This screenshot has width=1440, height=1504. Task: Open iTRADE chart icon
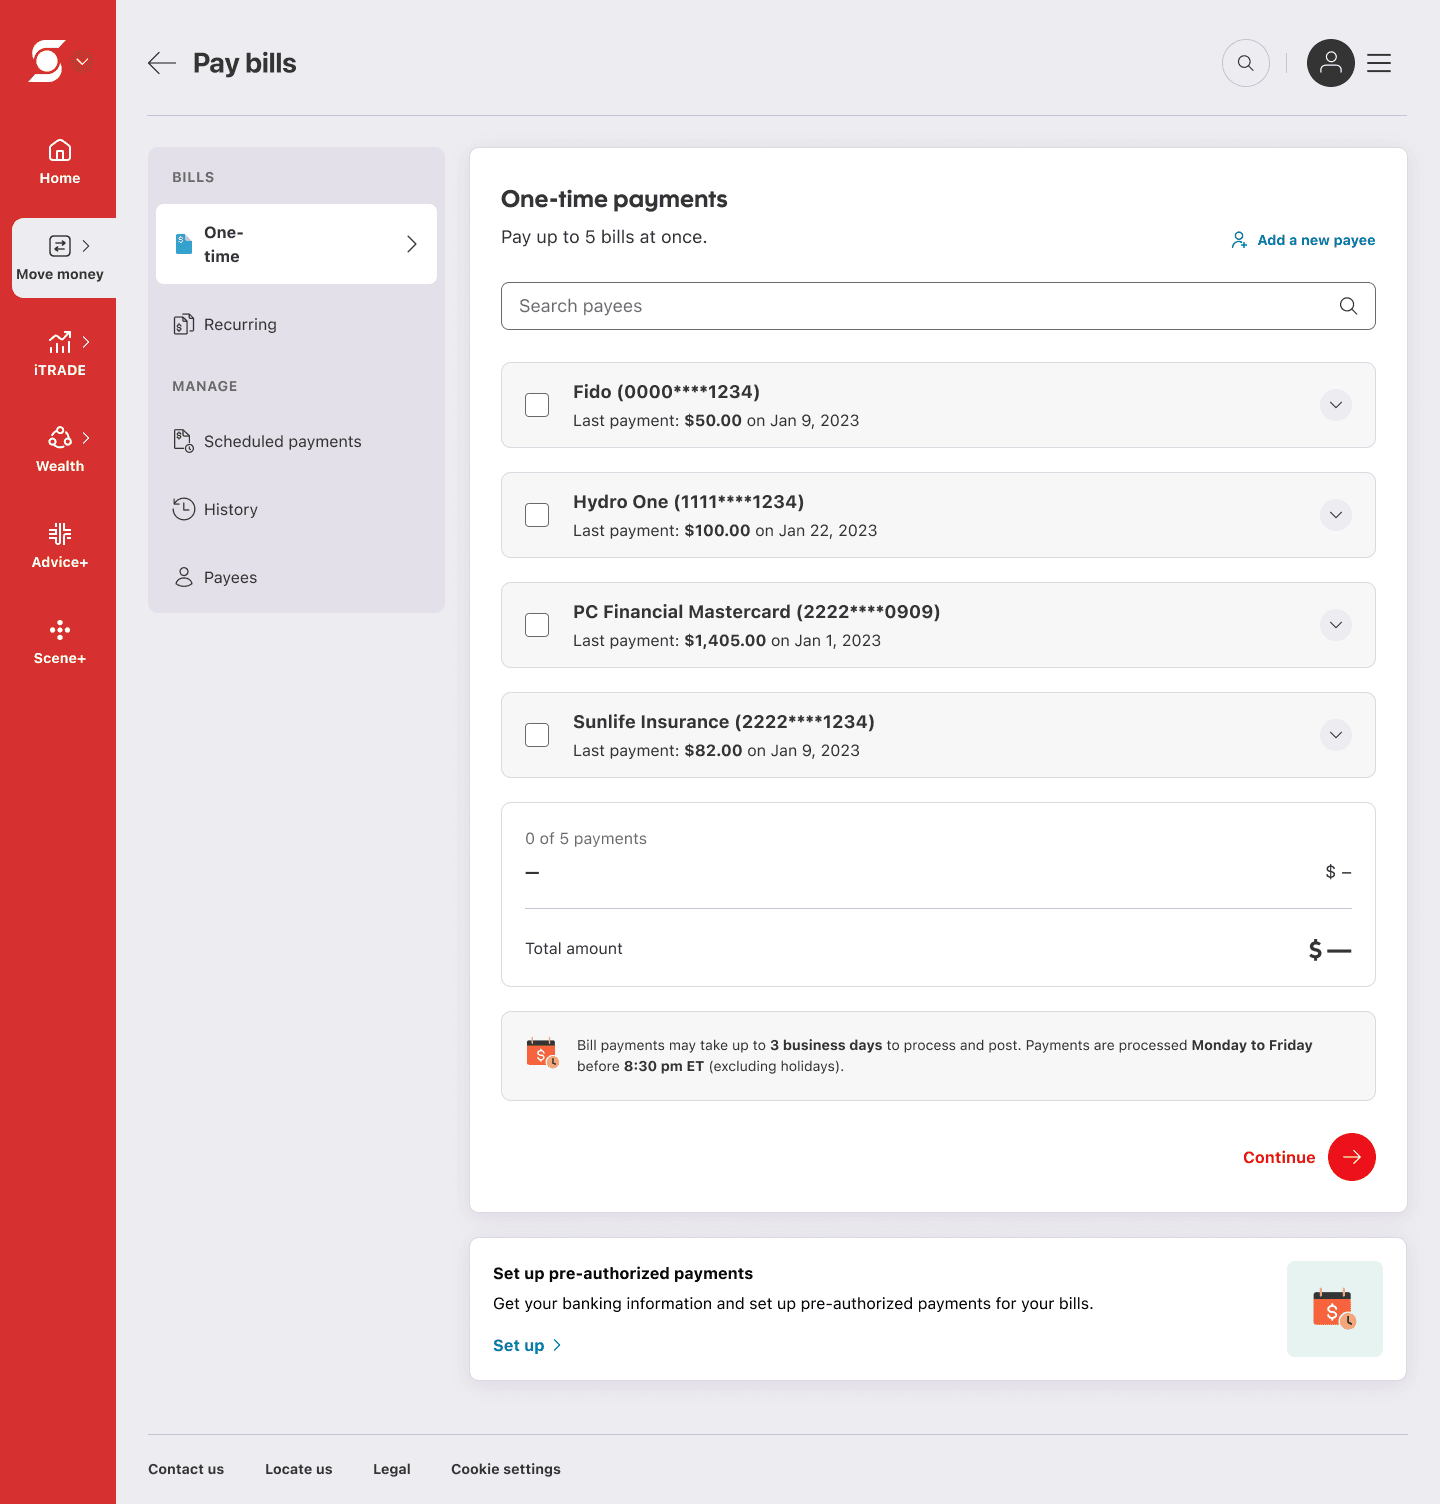60,342
